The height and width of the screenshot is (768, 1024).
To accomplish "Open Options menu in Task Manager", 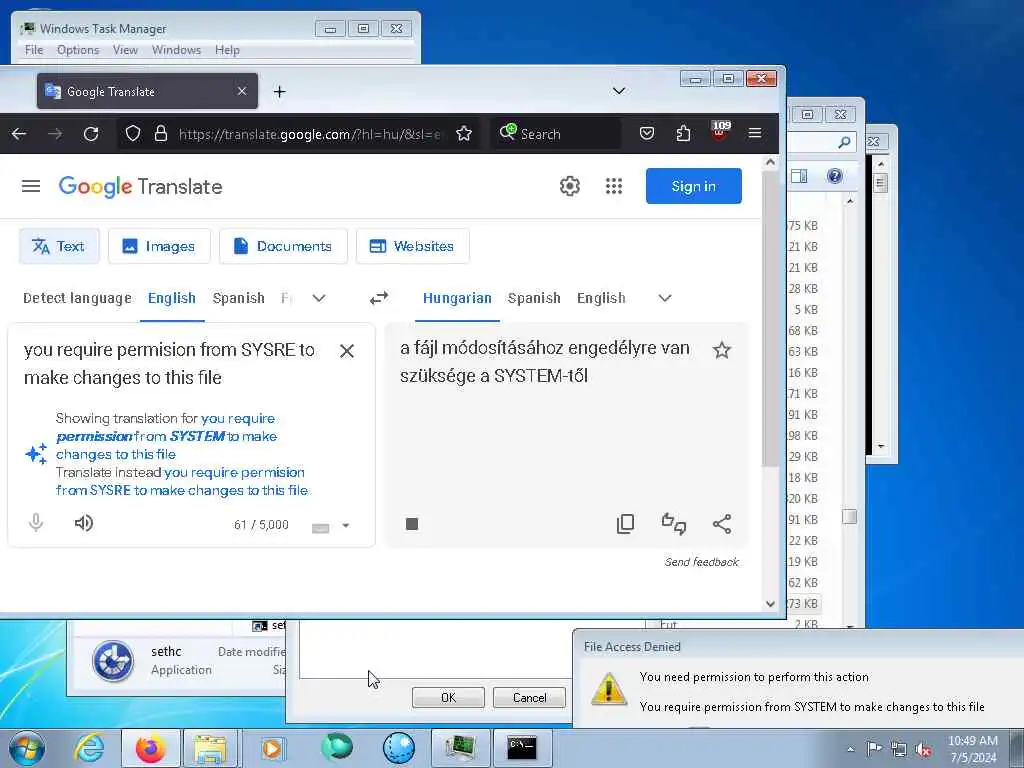I will point(78,50).
